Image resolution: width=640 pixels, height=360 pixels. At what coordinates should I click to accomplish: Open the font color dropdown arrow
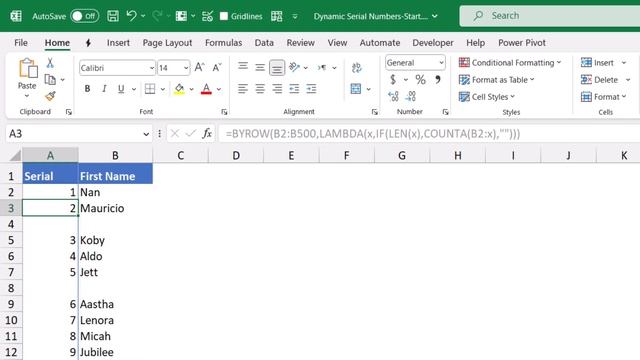tap(219, 89)
